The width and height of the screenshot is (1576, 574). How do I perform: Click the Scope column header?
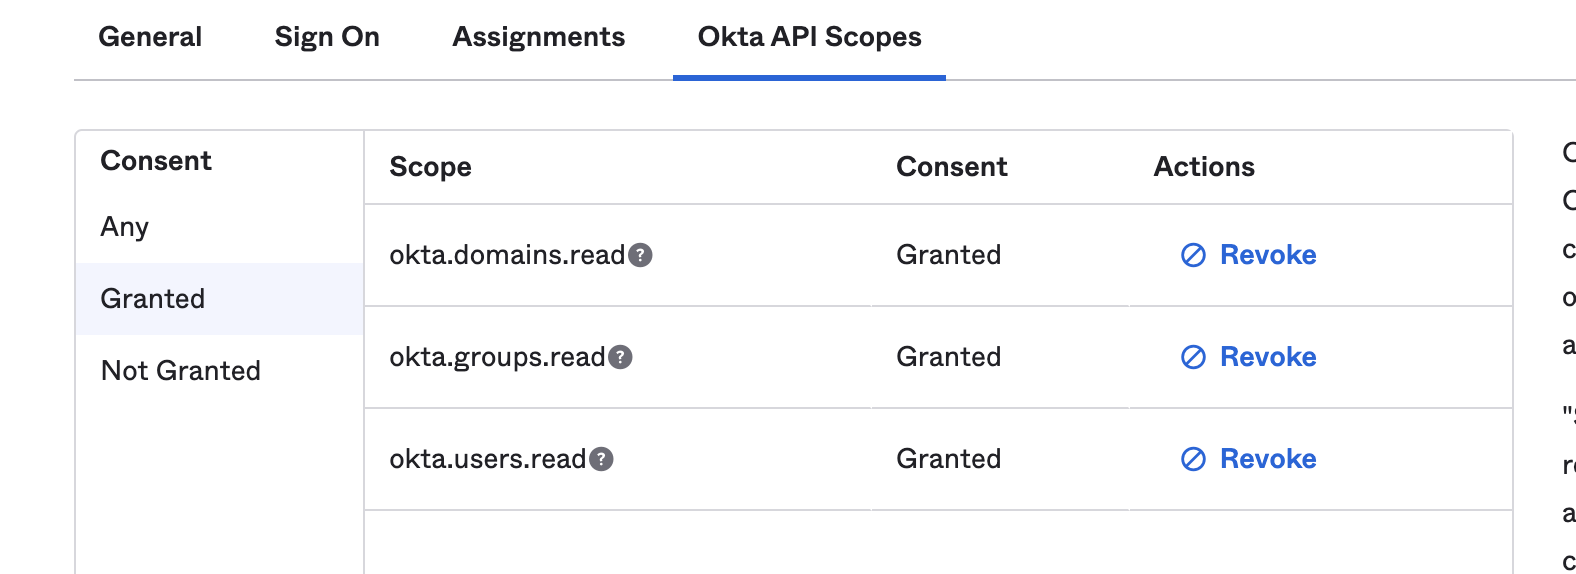430,167
